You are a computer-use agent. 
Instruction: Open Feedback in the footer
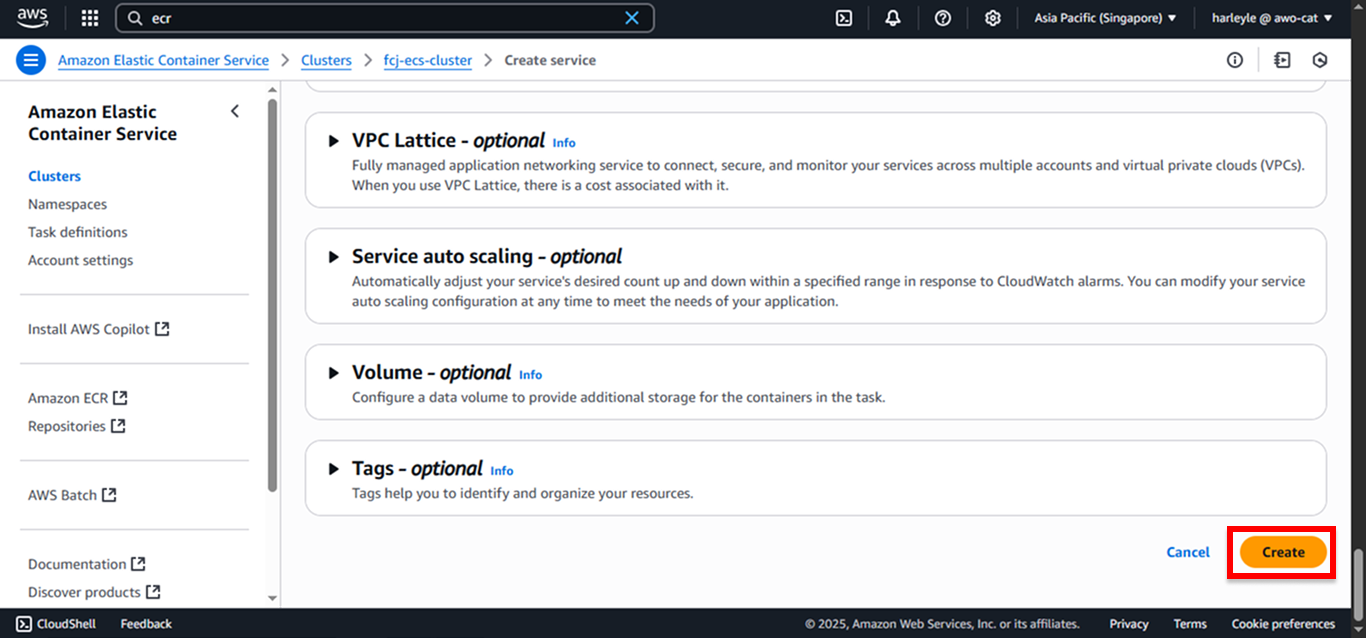pyautogui.click(x=146, y=624)
